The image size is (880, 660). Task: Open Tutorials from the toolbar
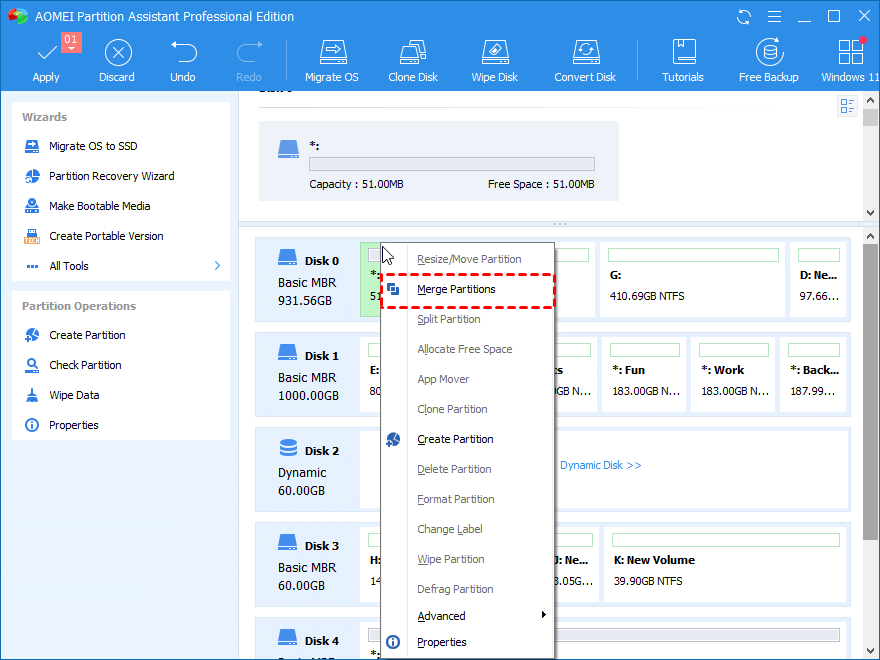coord(683,55)
